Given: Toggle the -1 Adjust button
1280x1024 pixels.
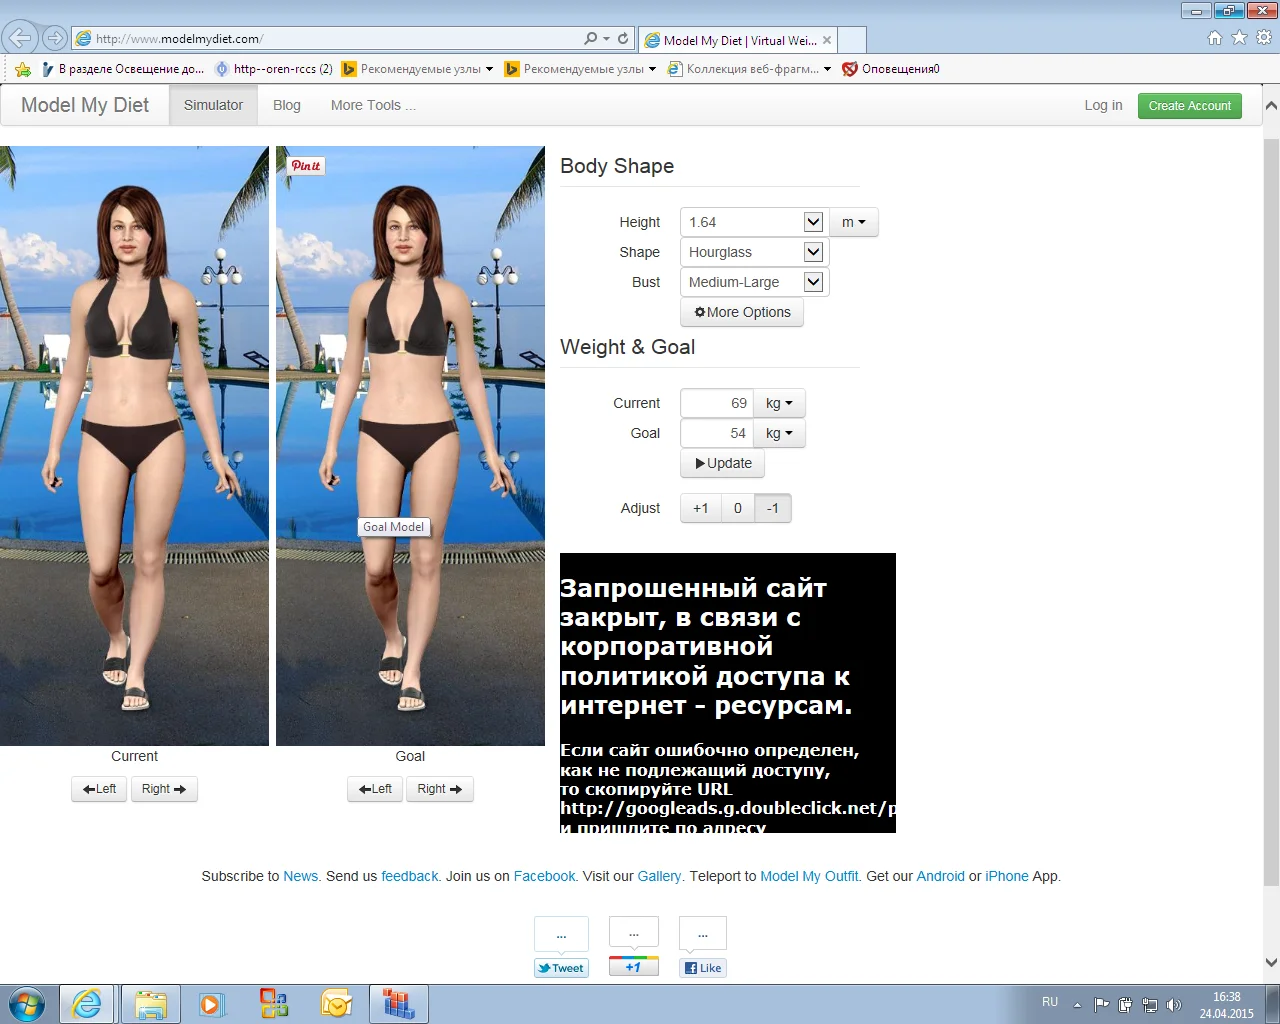Looking at the screenshot, I should tap(773, 508).
